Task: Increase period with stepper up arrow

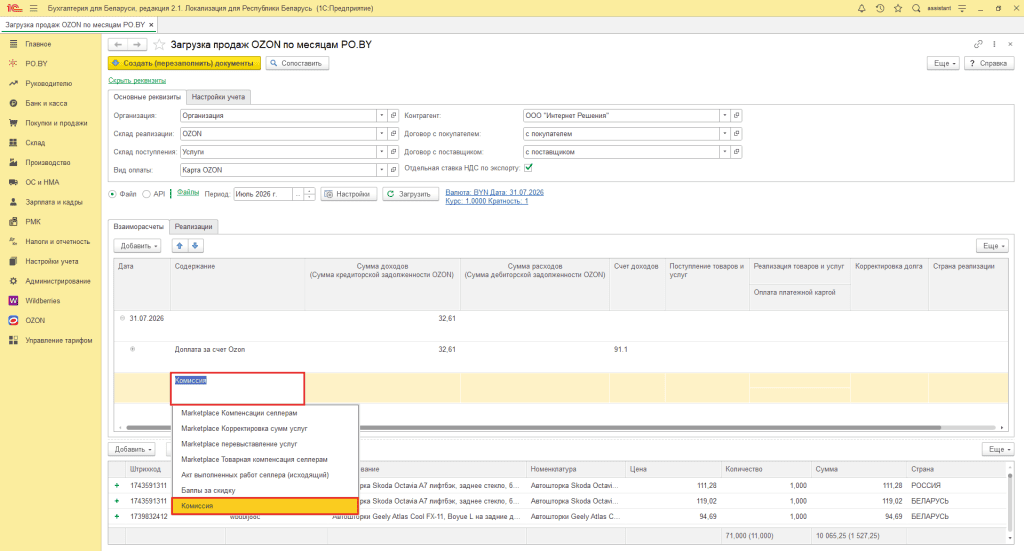Action: tap(310, 191)
